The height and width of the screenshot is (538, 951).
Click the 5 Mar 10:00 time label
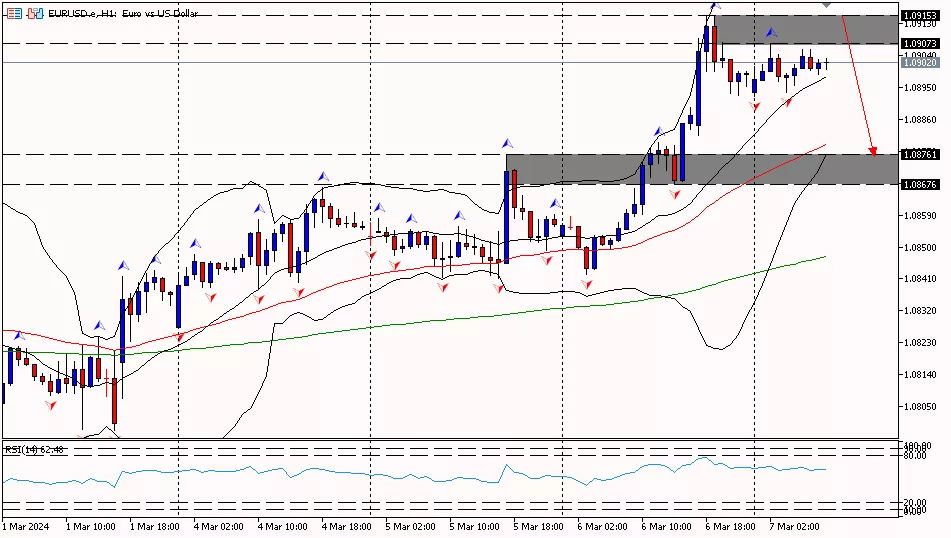tap(474, 526)
